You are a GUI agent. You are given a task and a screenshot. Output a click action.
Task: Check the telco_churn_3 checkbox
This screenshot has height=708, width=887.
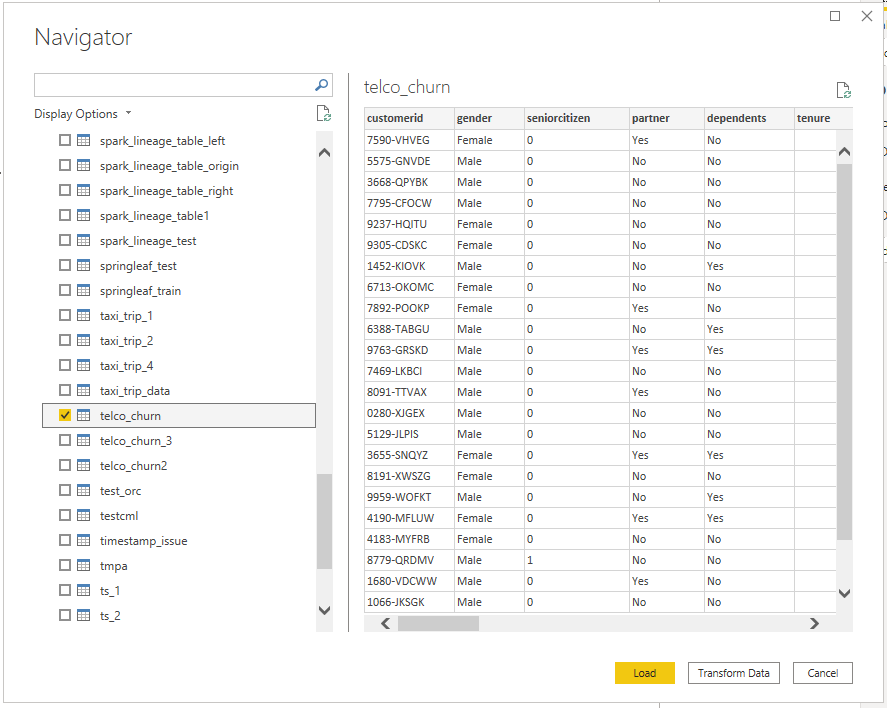pyautogui.click(x=65, y=440)
